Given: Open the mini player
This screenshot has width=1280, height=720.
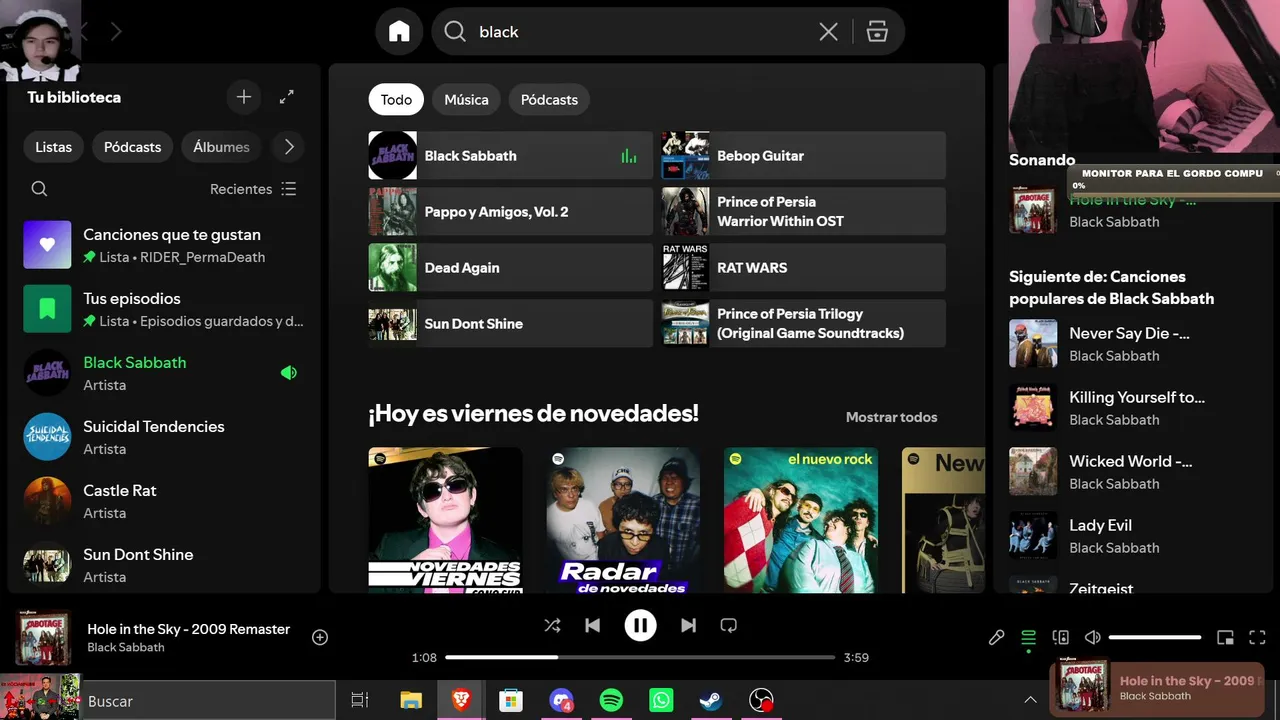Looking at the screenshot, I should tap(1225, 637).
